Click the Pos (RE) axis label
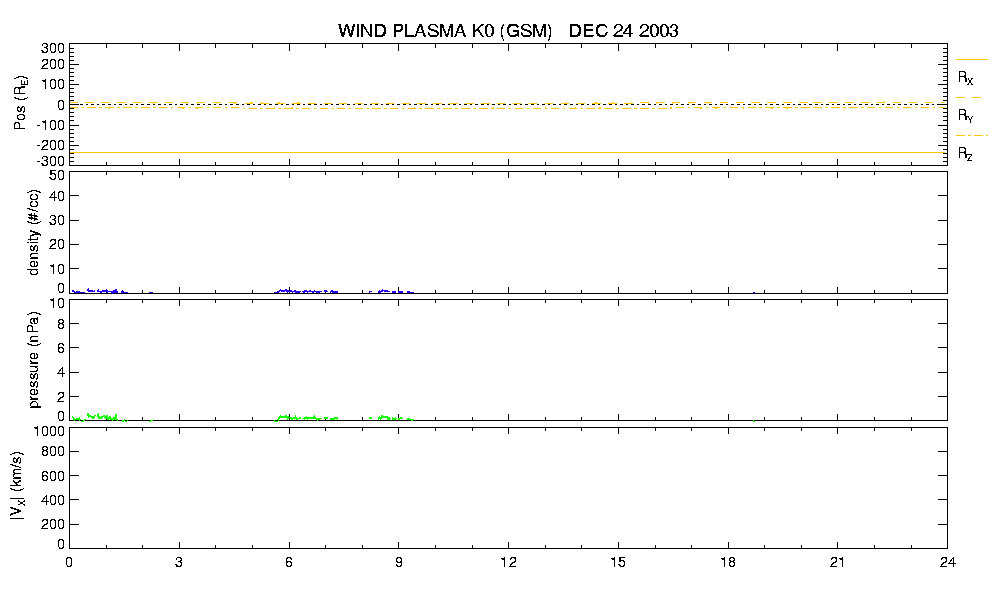The image size is (993, 600). [x=20, y=103]
